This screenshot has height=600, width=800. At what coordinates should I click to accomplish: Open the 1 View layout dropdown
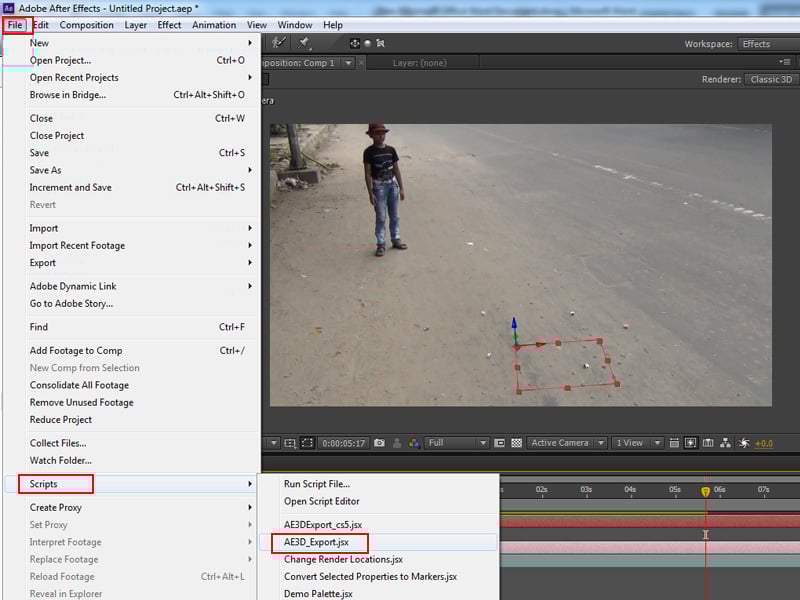coord(638,443)
